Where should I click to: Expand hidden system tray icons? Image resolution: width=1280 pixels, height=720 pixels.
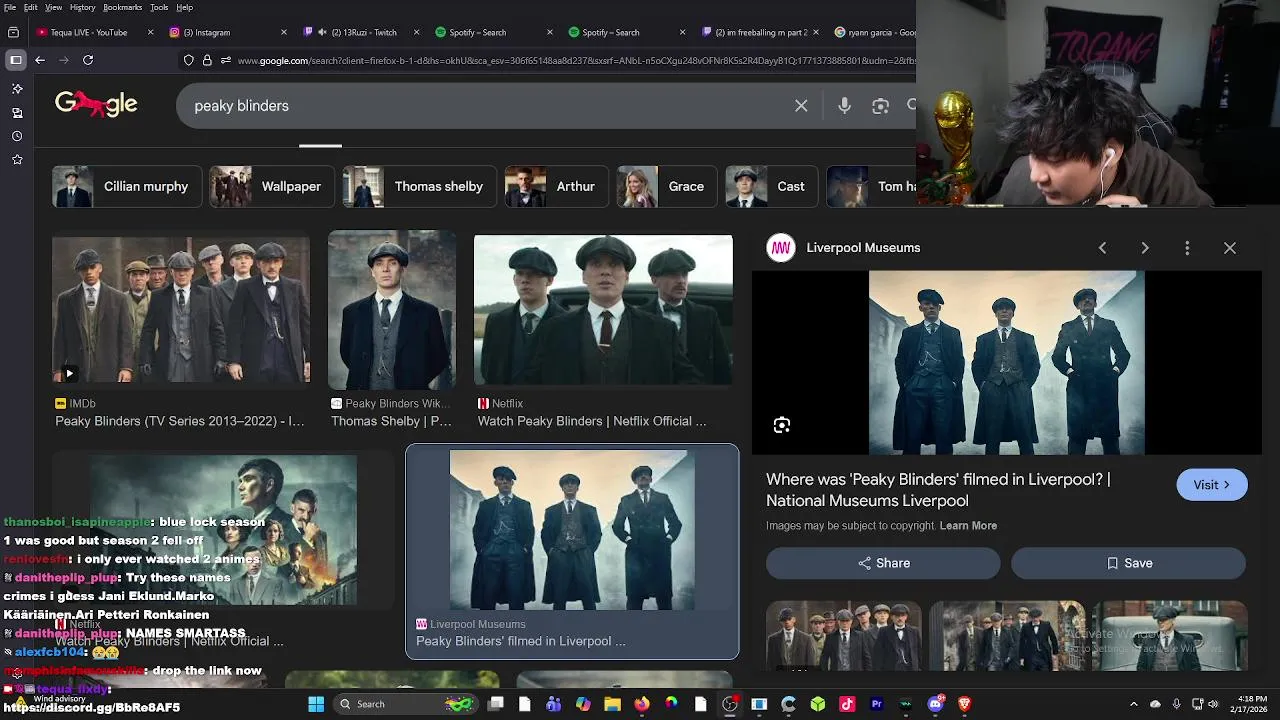tap(1133, 704)
